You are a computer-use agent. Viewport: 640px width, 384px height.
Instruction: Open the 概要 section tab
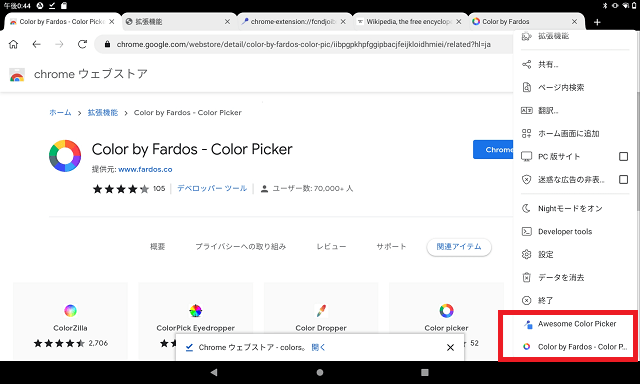pos(158,246)
